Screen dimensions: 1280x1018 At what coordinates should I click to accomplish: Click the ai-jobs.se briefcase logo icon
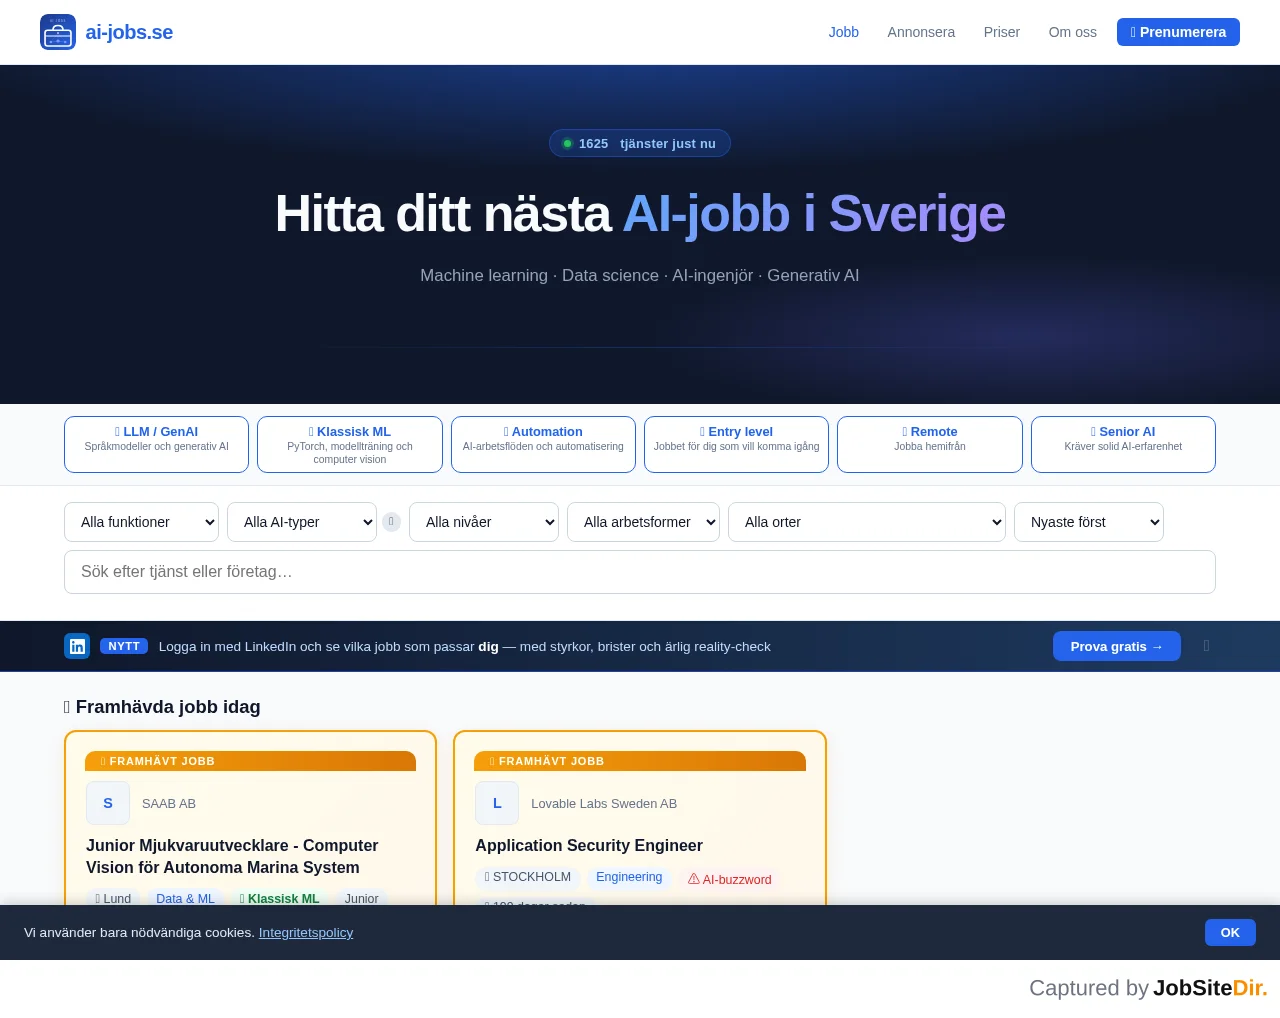(x=58, y=32)
